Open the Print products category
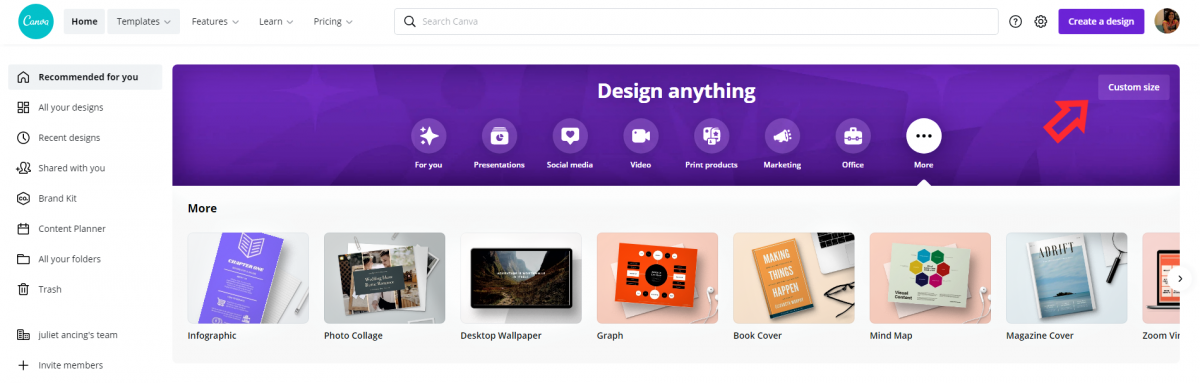The height and width of the screenshot is (383, 1200). (712, 135)
